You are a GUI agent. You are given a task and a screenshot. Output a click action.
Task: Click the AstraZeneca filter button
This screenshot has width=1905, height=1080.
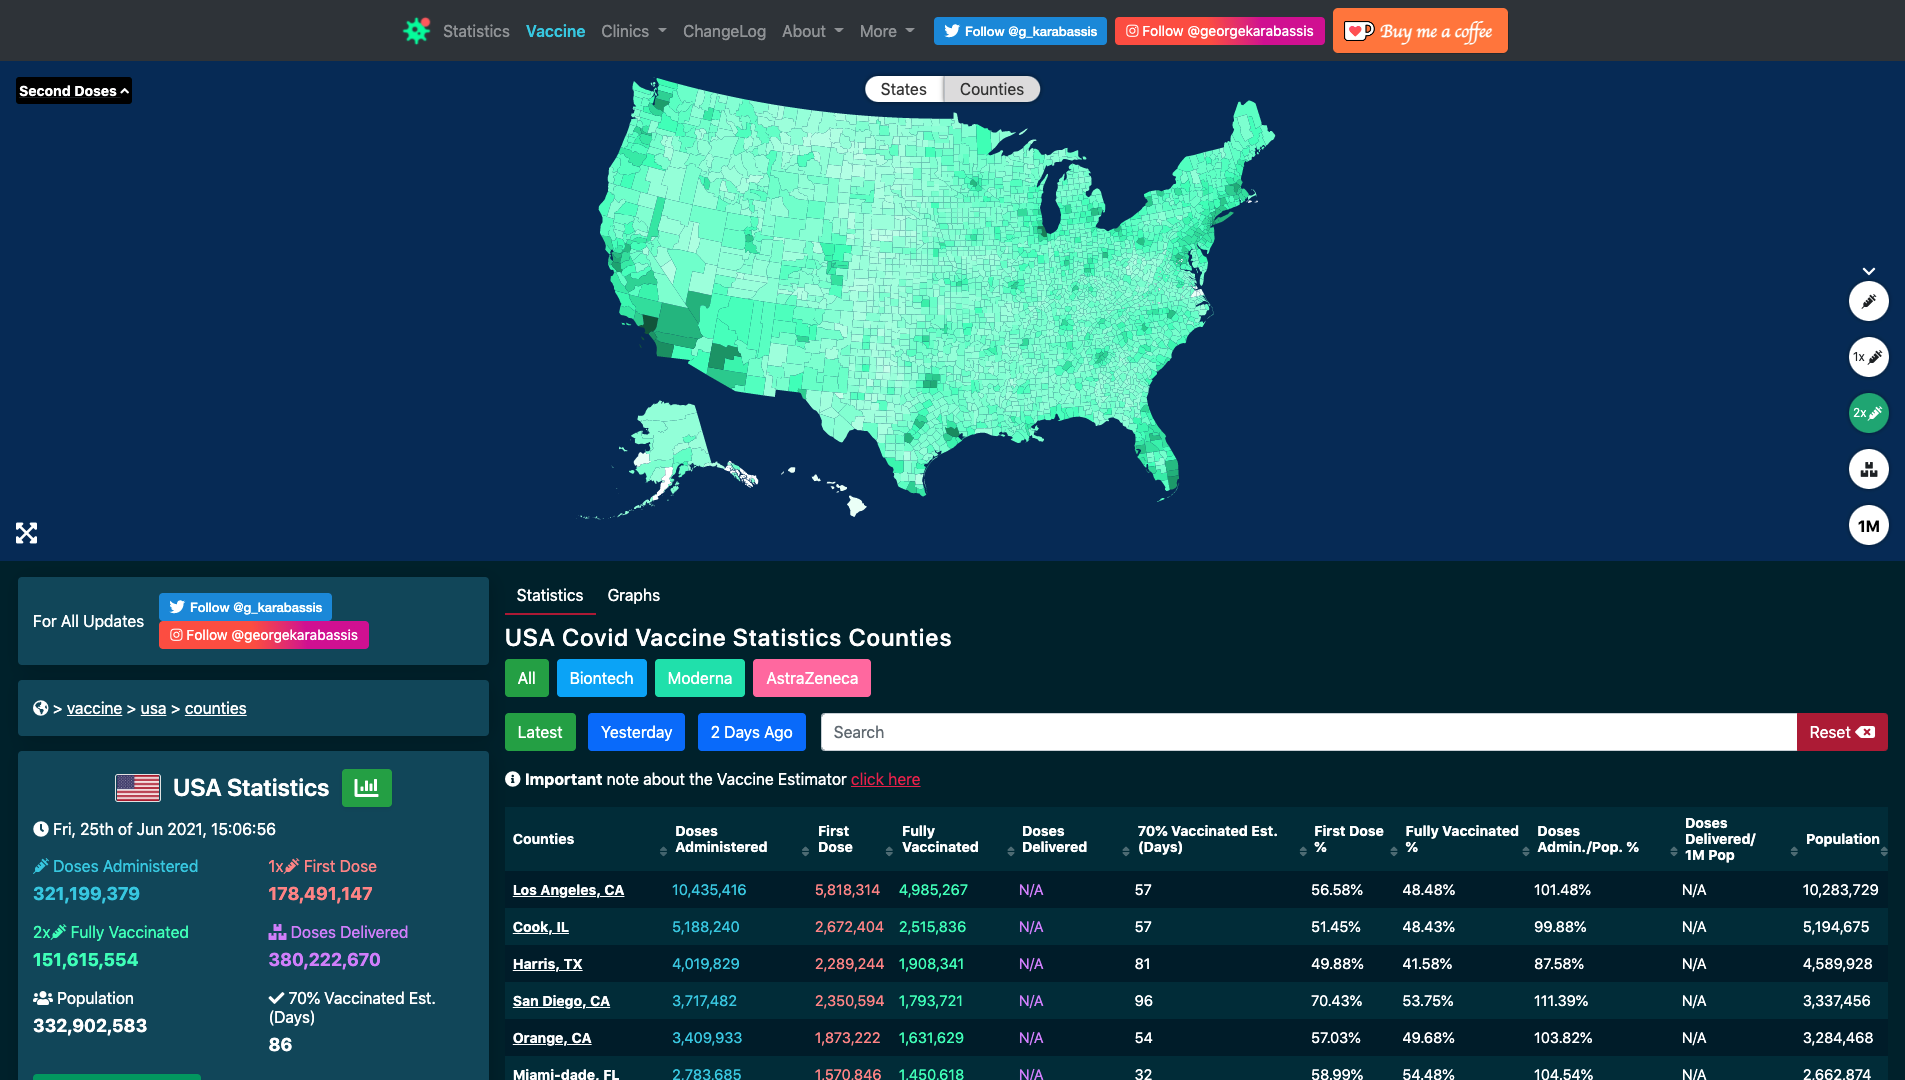click(x=811, y=678)
